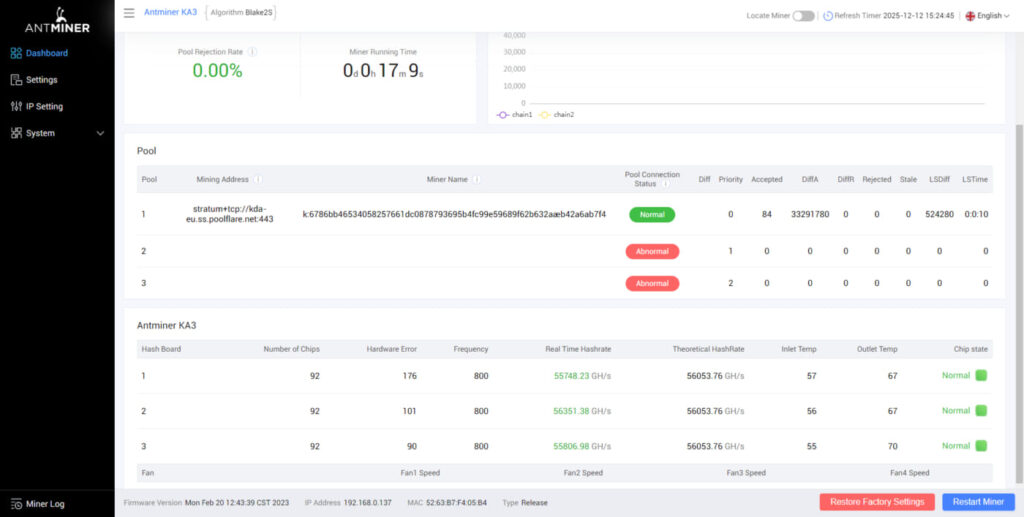This screenshot has width=1024, height=517.
Task: Open the English language dropdown
Action: [x=988, y=16]
